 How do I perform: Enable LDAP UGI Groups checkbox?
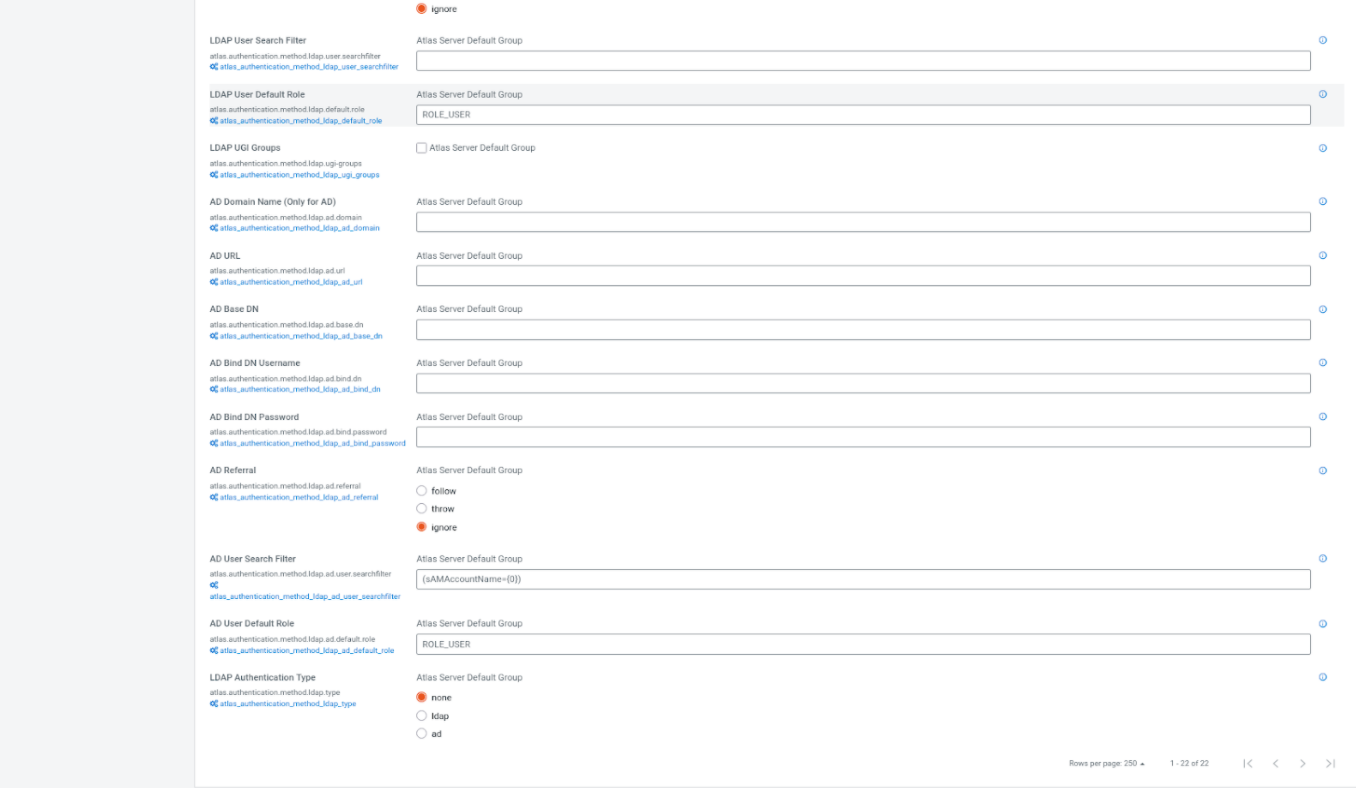421,148
